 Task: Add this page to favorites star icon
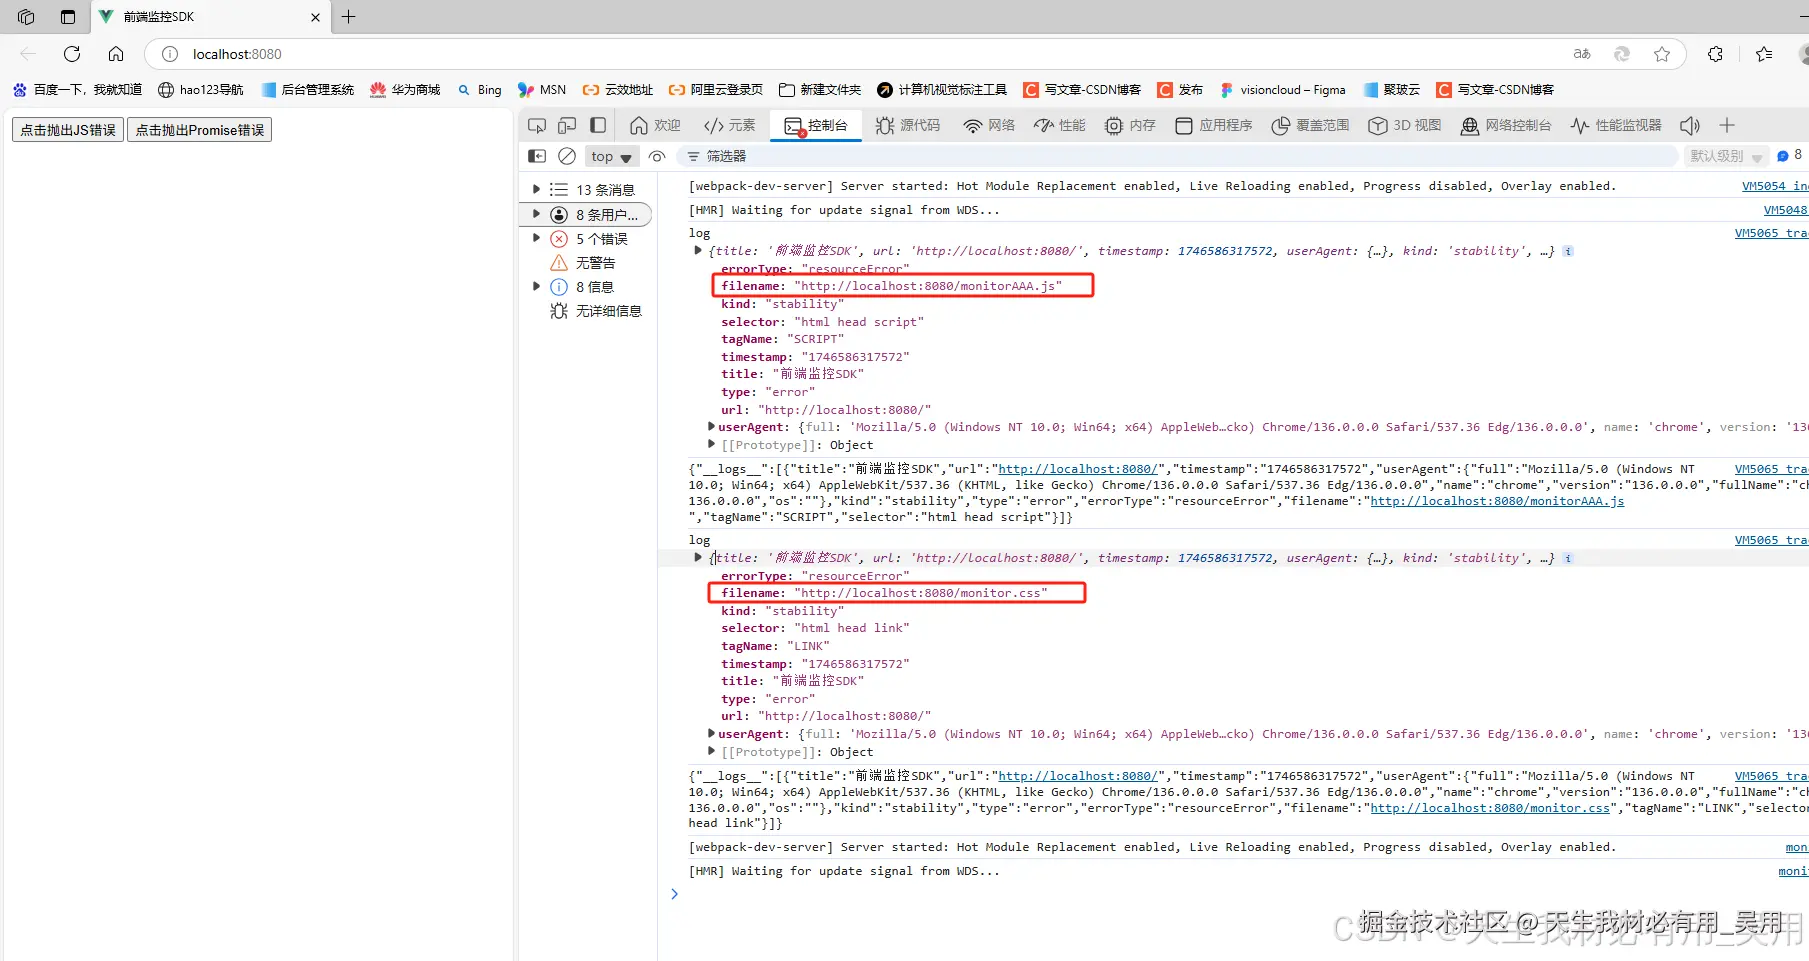click(1662, 54)
